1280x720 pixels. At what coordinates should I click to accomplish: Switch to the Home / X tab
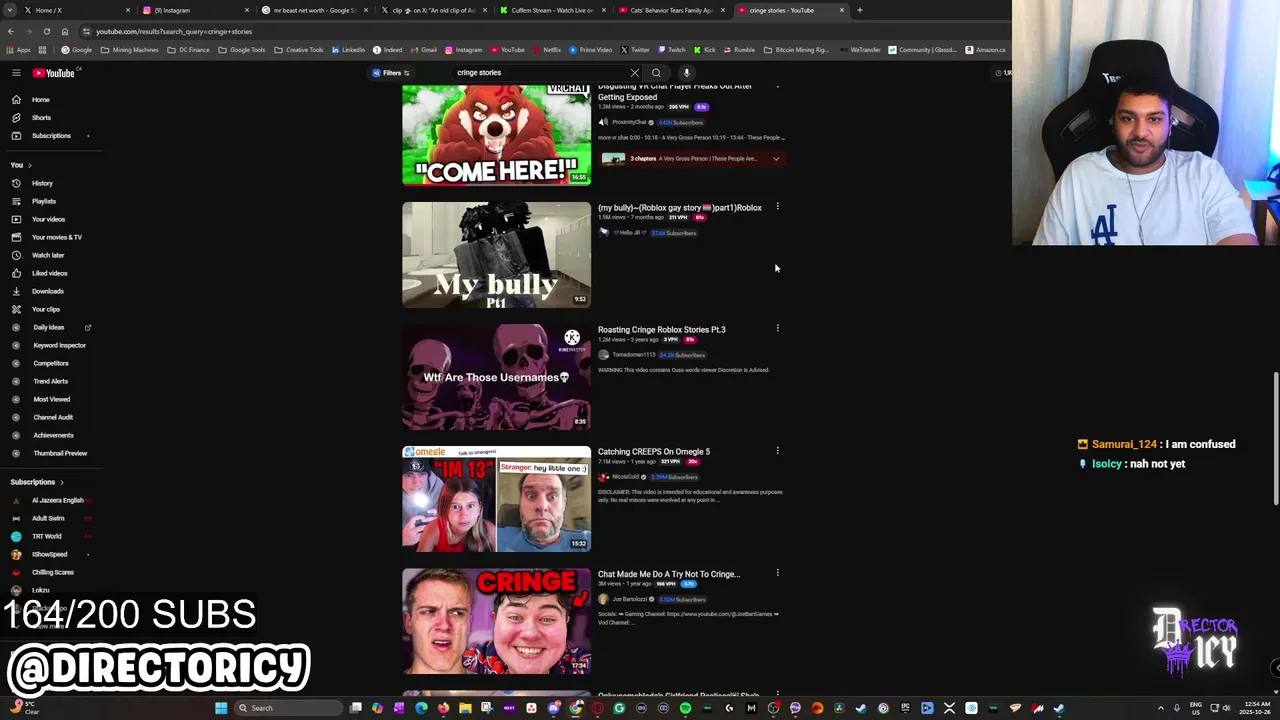click(70, 10)
